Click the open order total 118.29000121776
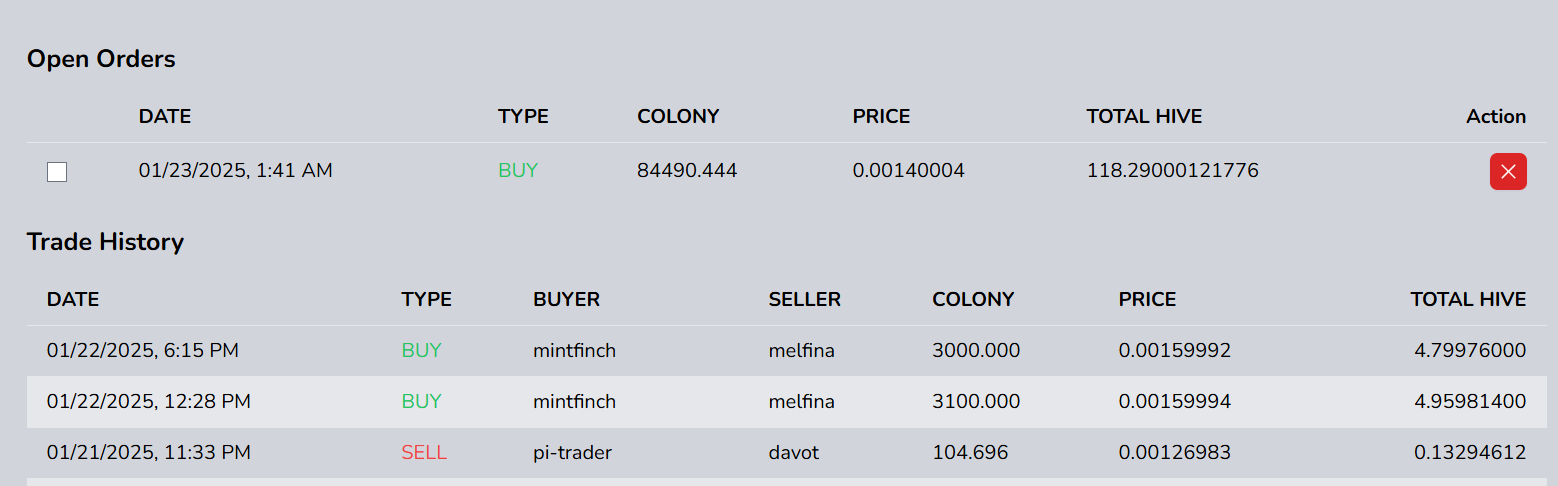1558x486 pixels. pyautogui.click(x=1172, y=171)
